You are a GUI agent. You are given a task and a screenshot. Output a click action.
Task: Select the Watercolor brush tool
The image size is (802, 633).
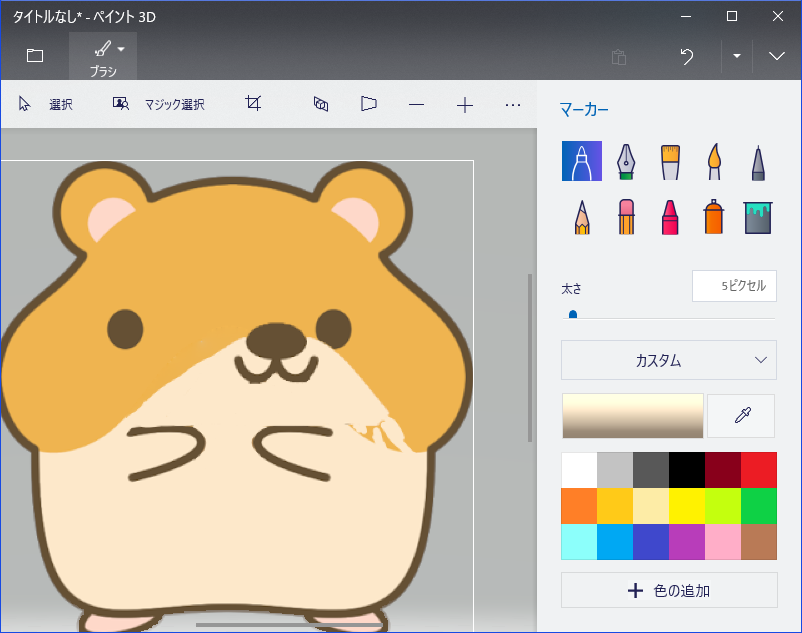coord(715,162)
